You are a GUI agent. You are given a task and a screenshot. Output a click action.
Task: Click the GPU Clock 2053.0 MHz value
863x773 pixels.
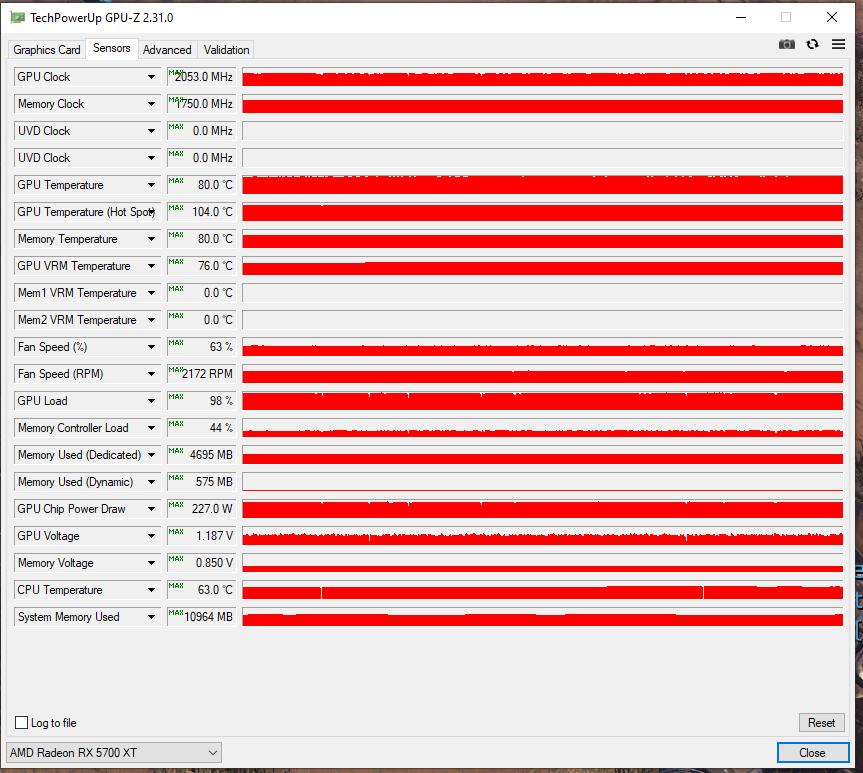click(201, 77)
